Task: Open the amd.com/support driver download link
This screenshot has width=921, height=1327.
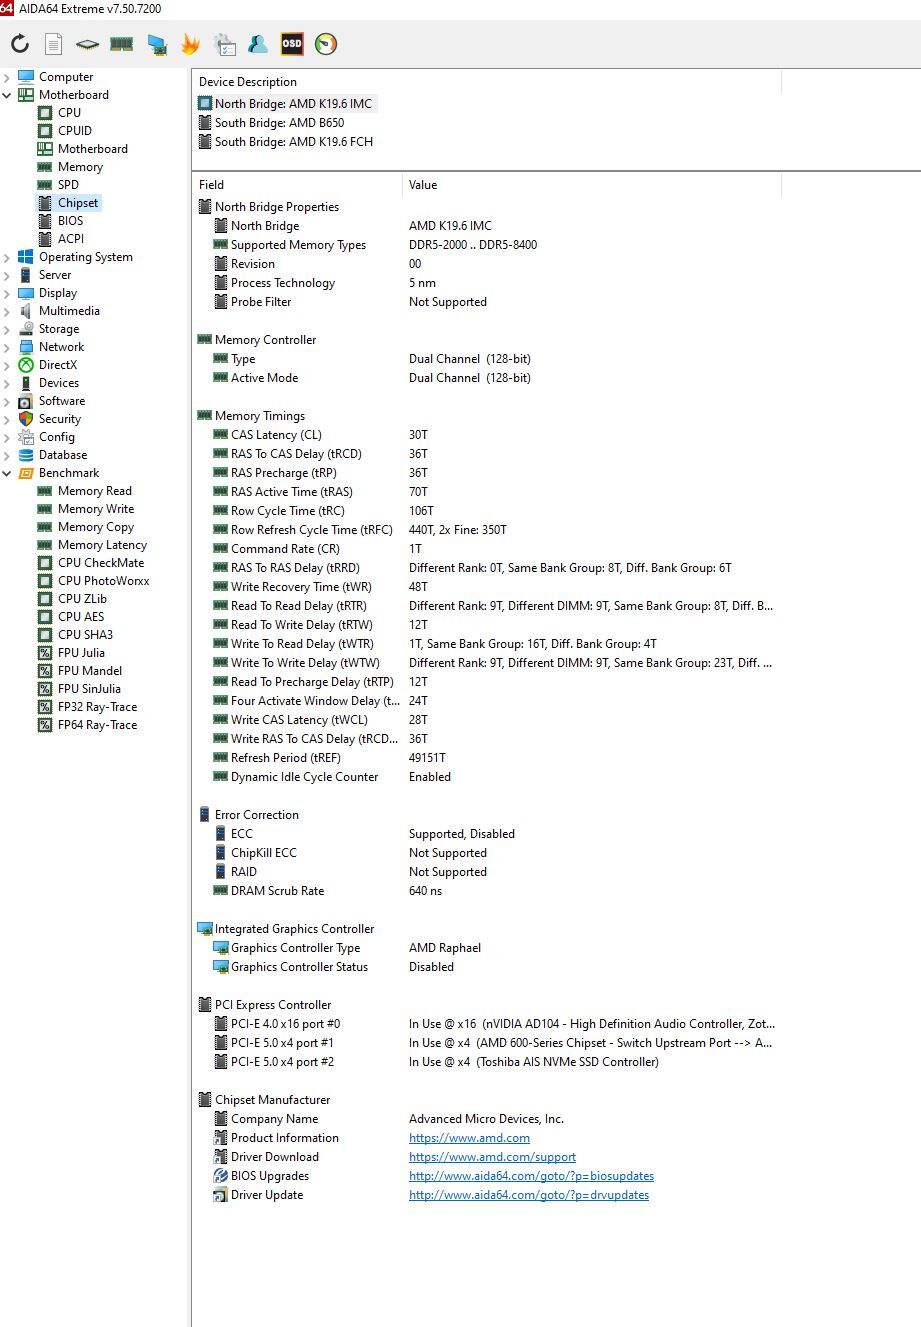Action: click(492, 1157)
